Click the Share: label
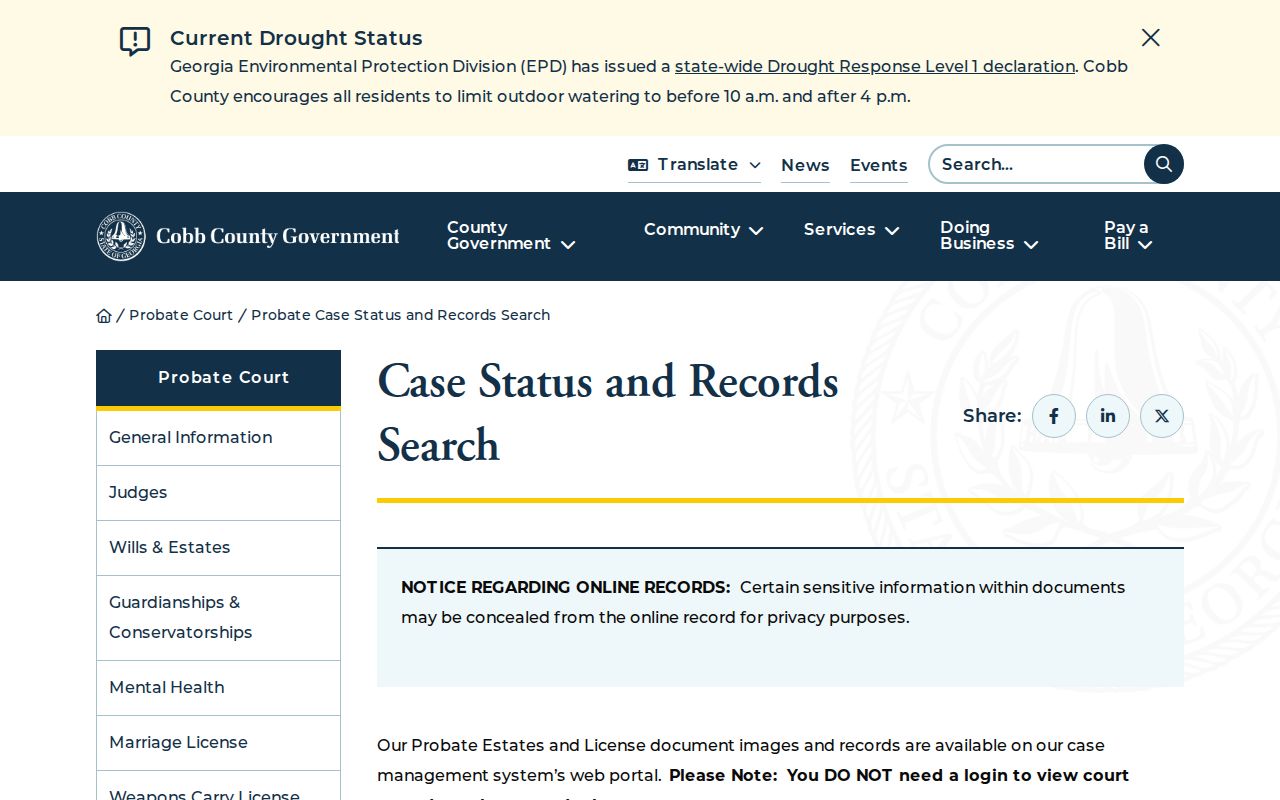Viewport: 1280px width, 800px height. (992, 416)
